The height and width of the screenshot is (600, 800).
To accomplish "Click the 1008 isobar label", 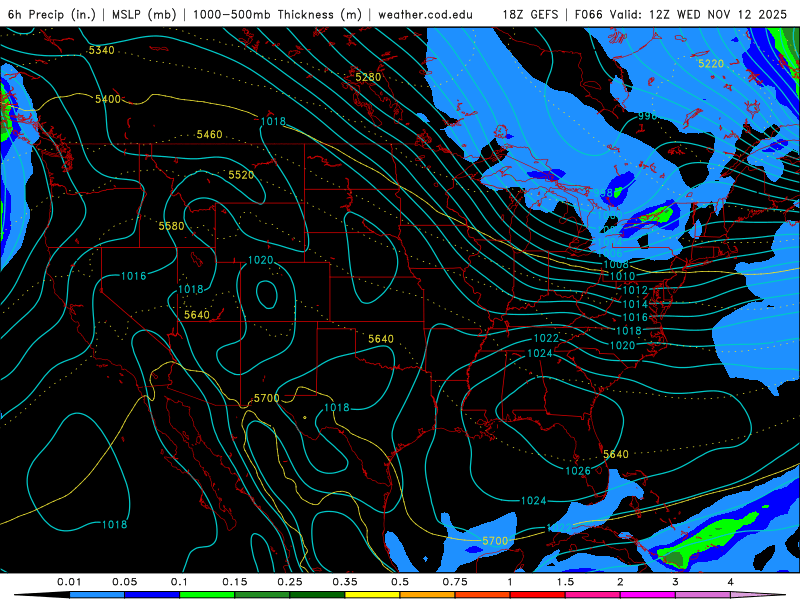I will tap(616, 264).
